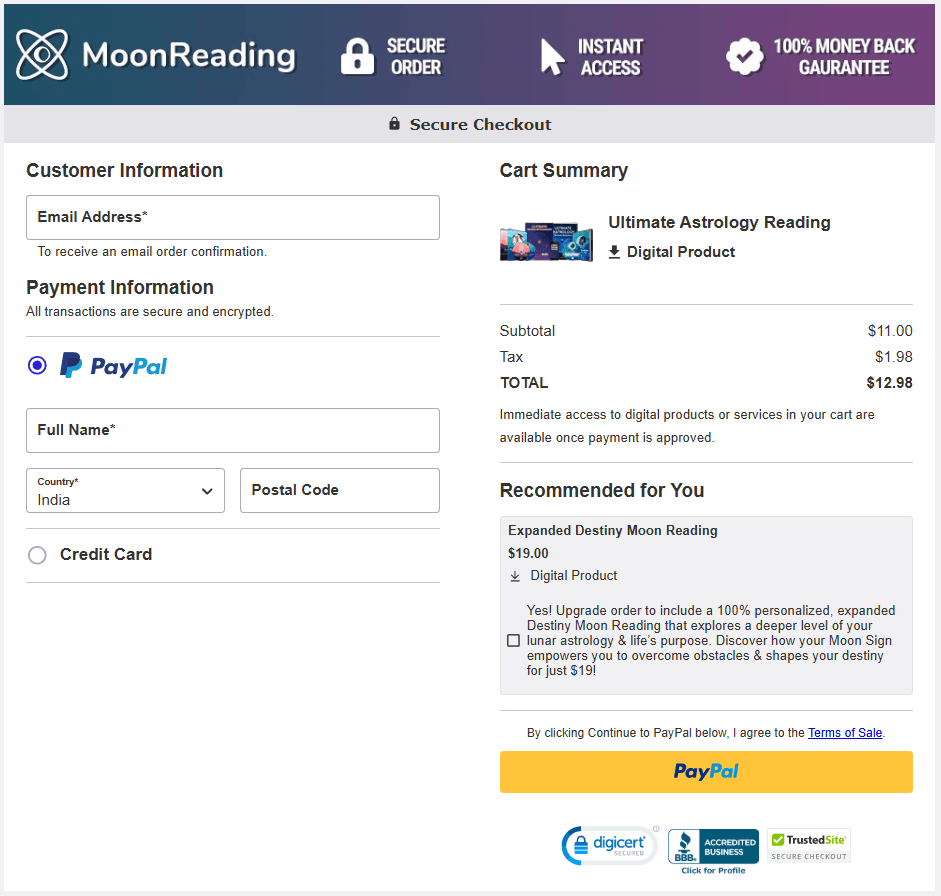This screenshot has height=896, width=941.
Task: Click the Credit Card option label
Action: point(106,555)
